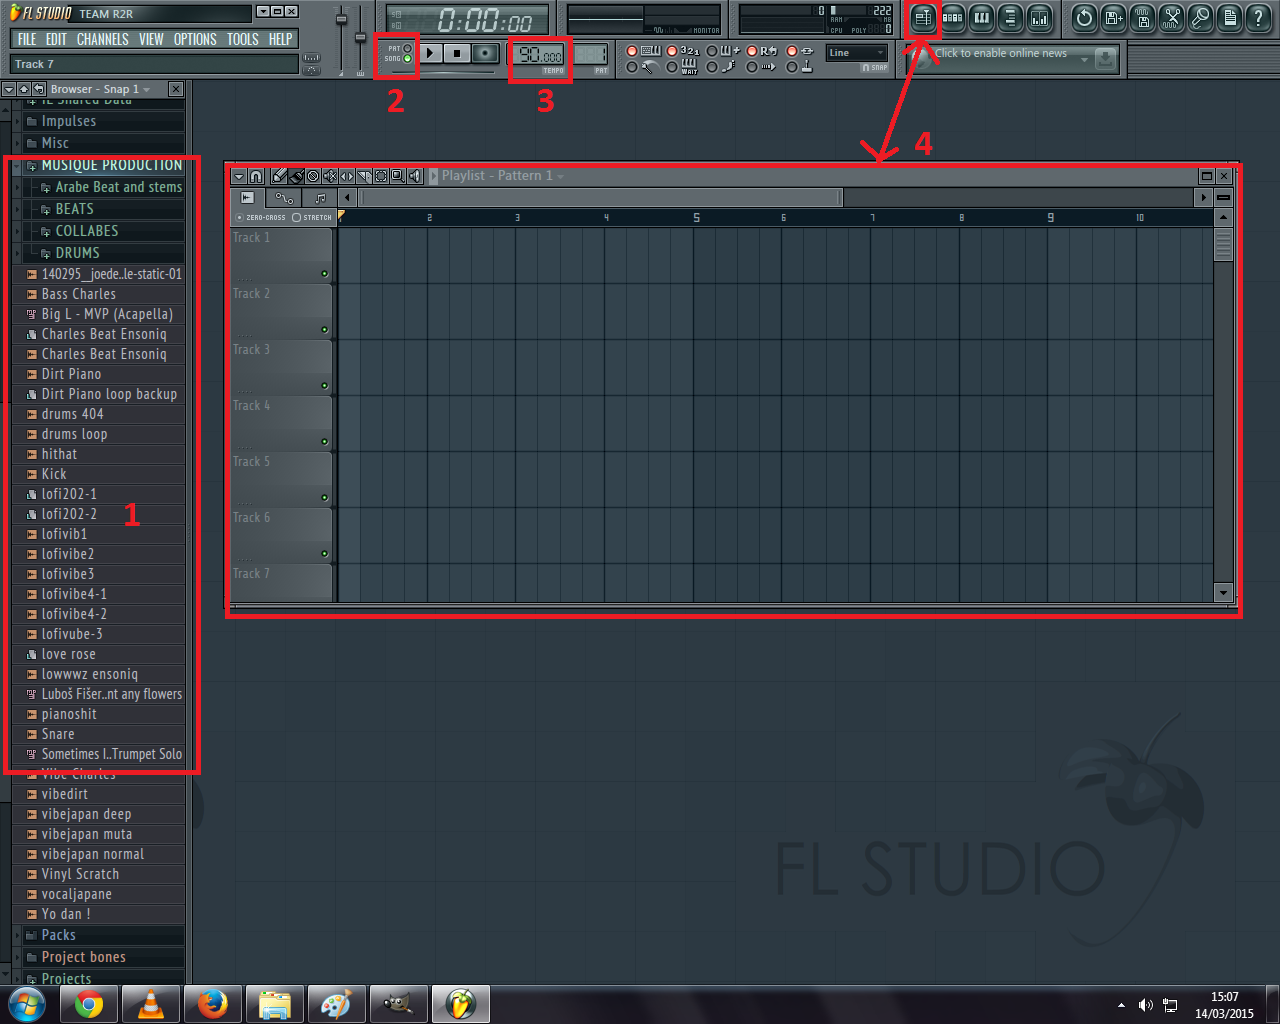Open the VIEW menu
Image resolution: width=1280 pixels, height=1024 pixels.
coord(151,39)
